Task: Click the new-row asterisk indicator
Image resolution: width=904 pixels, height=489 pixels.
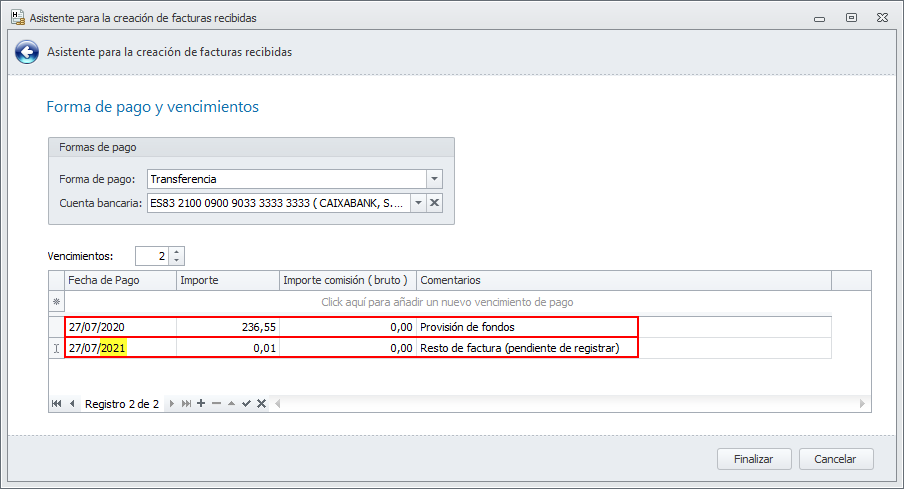Action: click(56, 302)
